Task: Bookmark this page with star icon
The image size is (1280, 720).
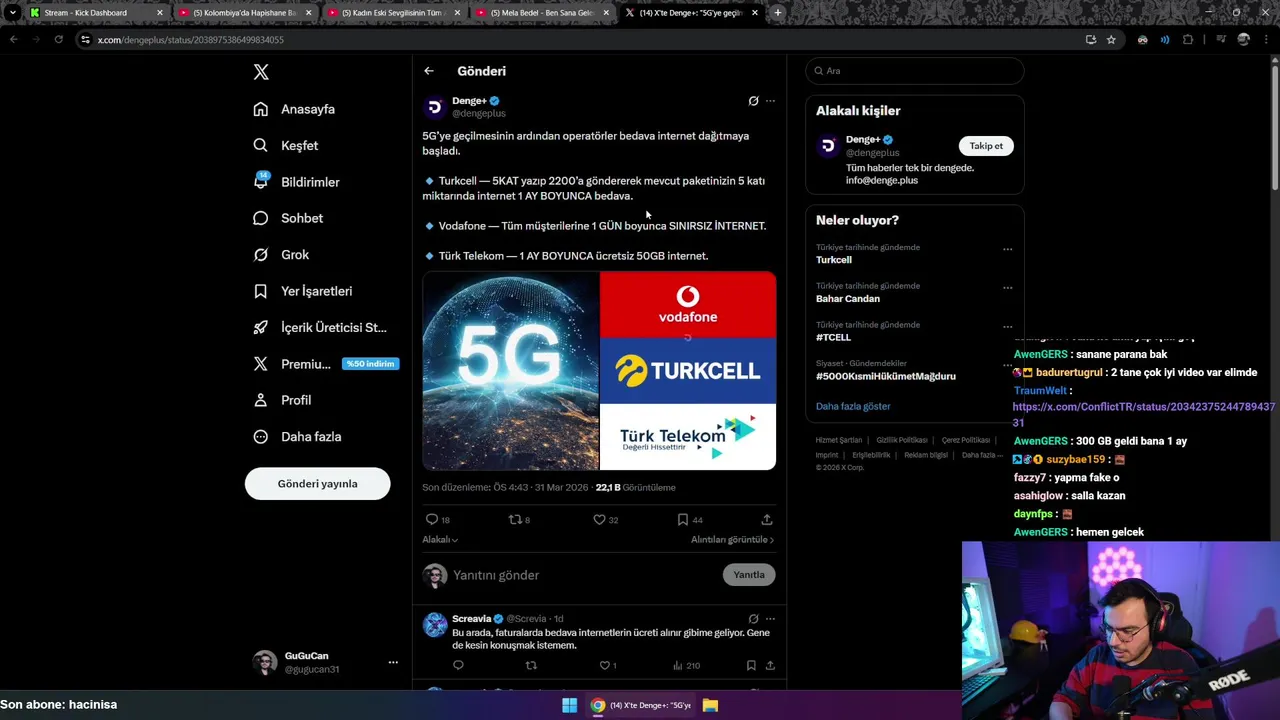Action: click(x=1111, y=40)
